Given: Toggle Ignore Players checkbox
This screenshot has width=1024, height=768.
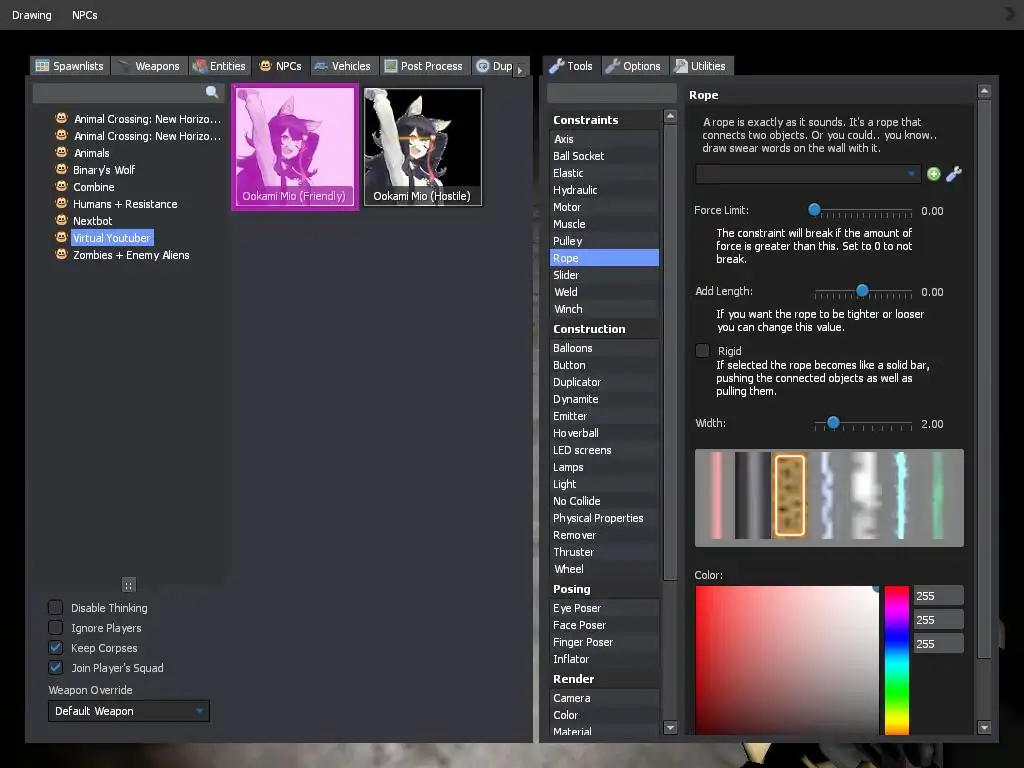Looking at the screenshot, I should 56,628.
